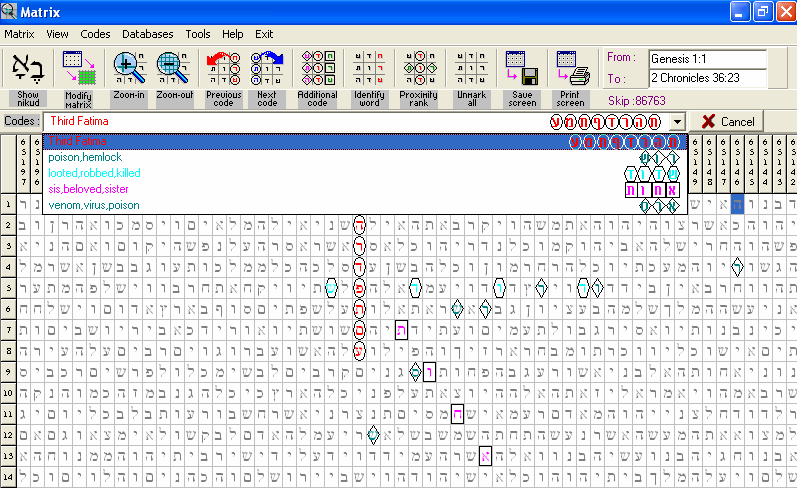Select 'poison,hemlock' from the codes list
This screenshot has height=488, width=797.
(x=85, y=157)
